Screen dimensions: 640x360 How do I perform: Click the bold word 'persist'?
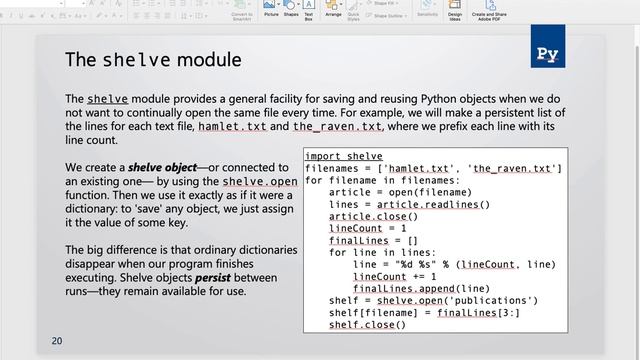coord(213,278)
